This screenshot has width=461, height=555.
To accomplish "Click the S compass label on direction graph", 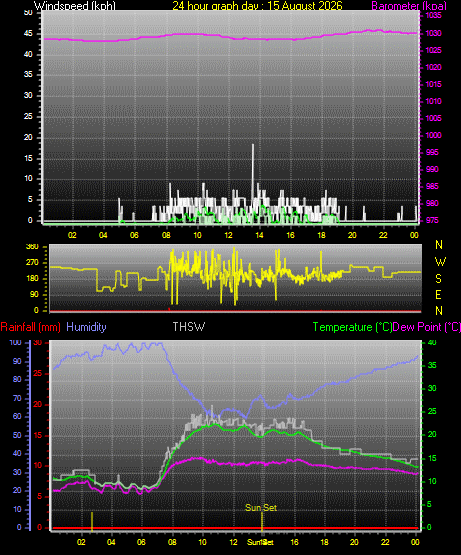I will [438, 279].
